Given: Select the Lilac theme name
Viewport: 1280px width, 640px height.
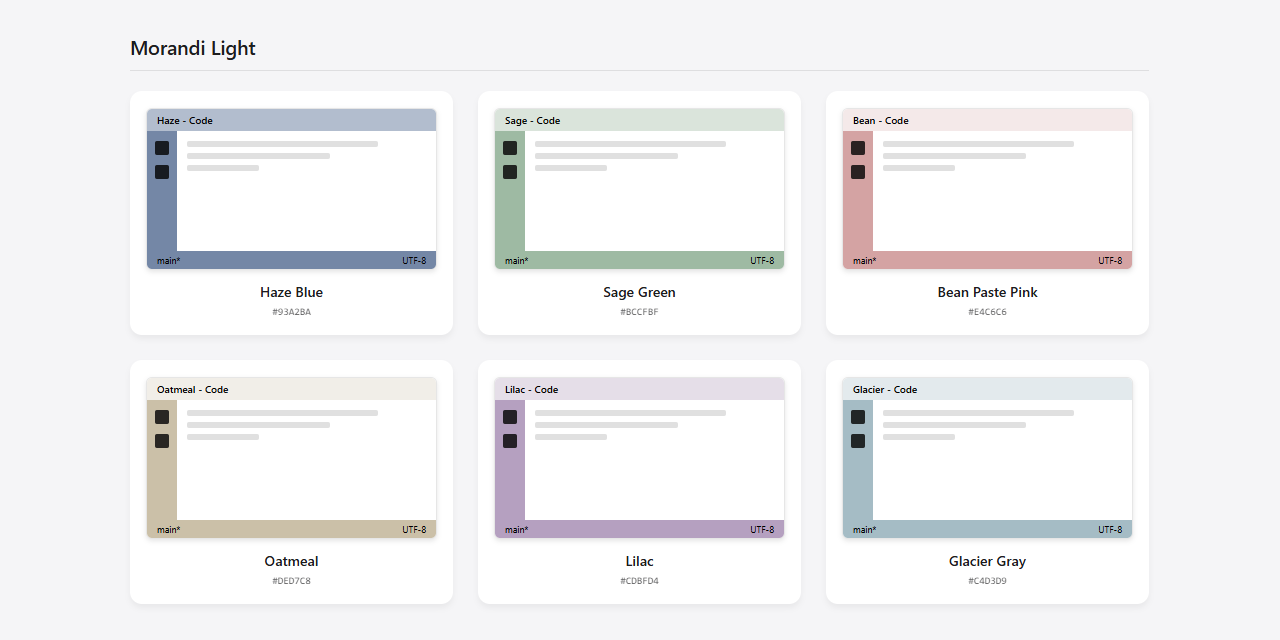Looking at the screenshot, I should tap(639, 562).
